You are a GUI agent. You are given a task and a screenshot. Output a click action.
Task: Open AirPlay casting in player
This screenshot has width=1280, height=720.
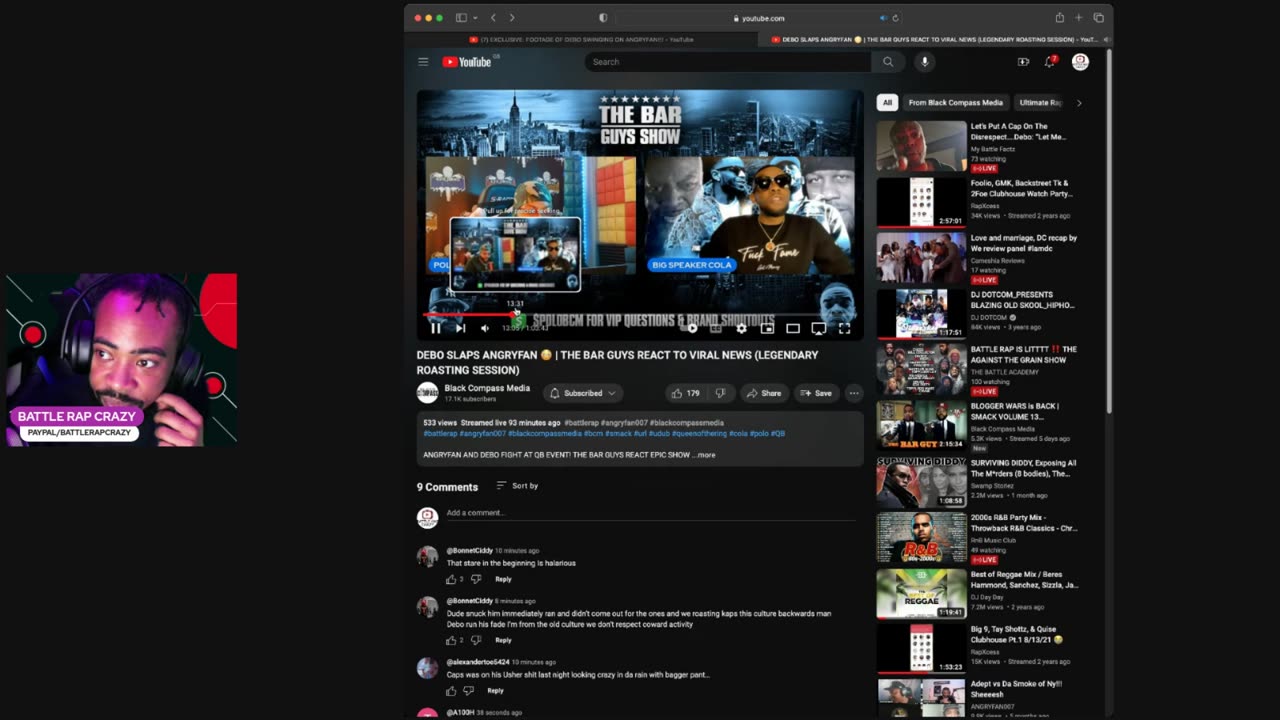[818, 328]
